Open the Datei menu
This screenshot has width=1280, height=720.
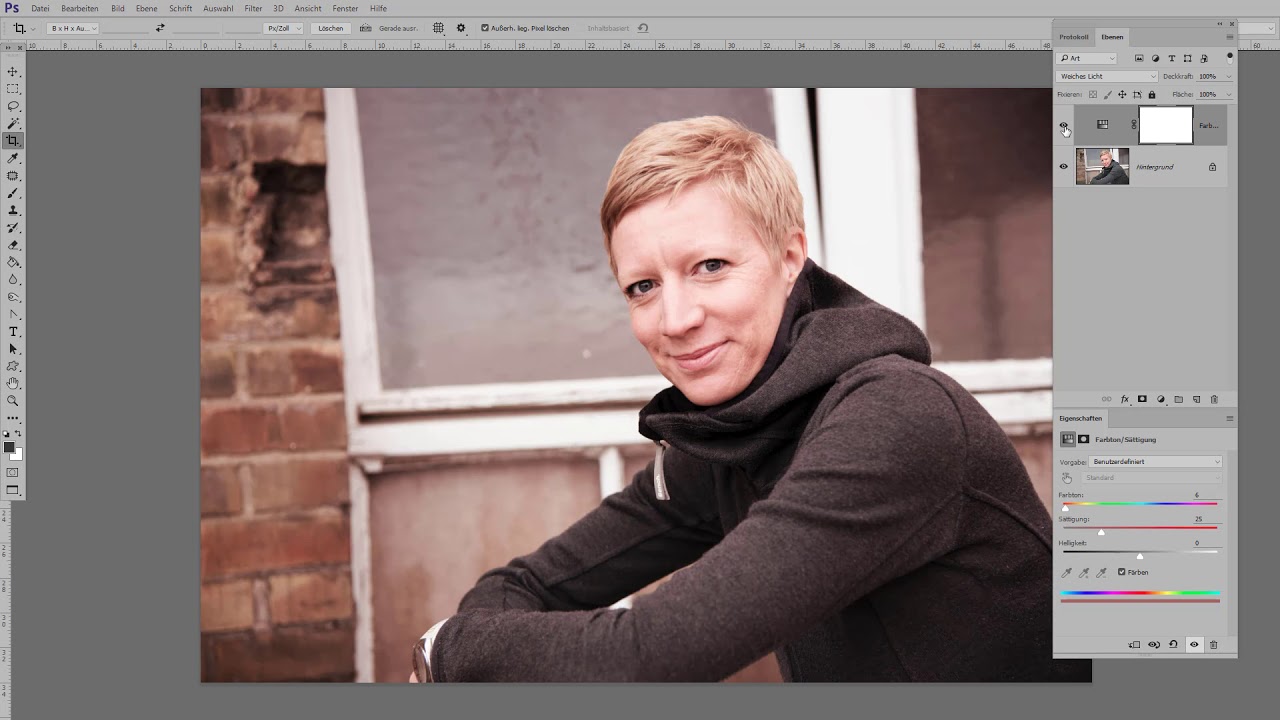pos(40,8)
